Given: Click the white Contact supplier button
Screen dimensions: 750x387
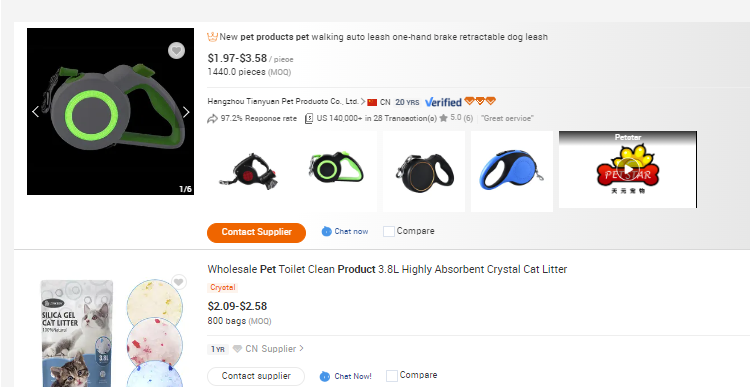Looking at the screenshot, I should click(256, 376).
